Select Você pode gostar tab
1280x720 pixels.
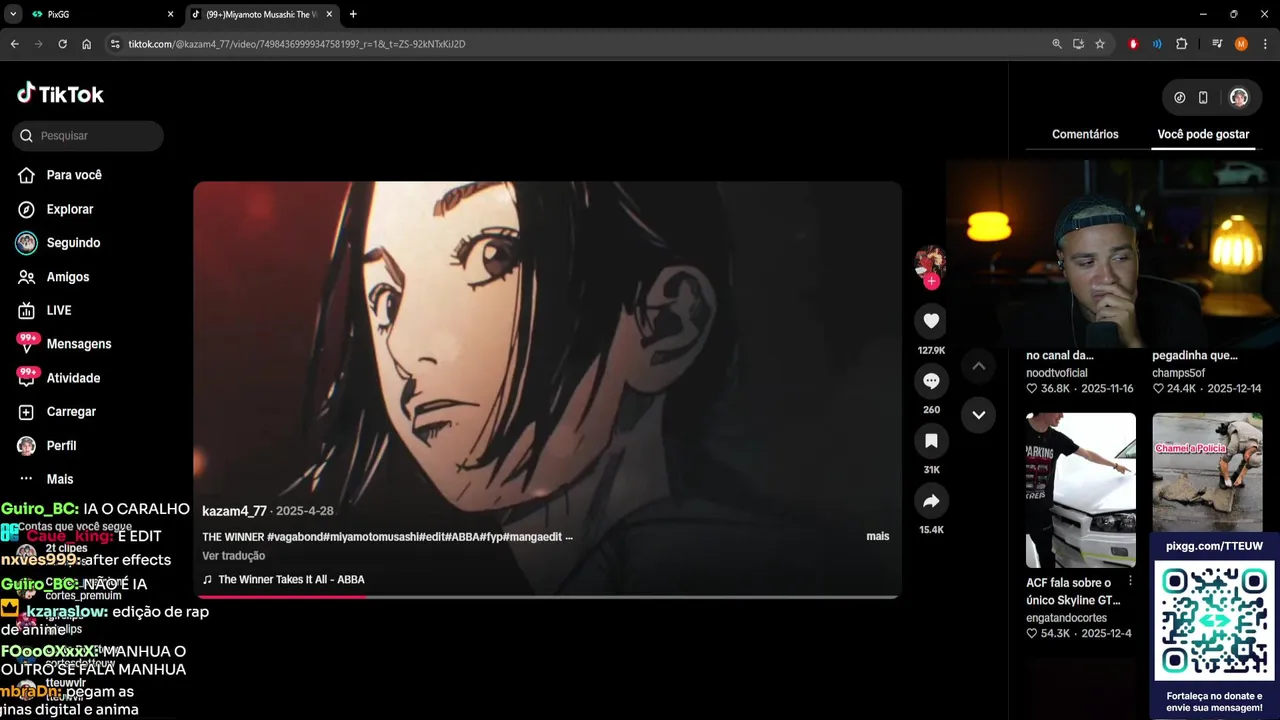(x=1203, y=134)
